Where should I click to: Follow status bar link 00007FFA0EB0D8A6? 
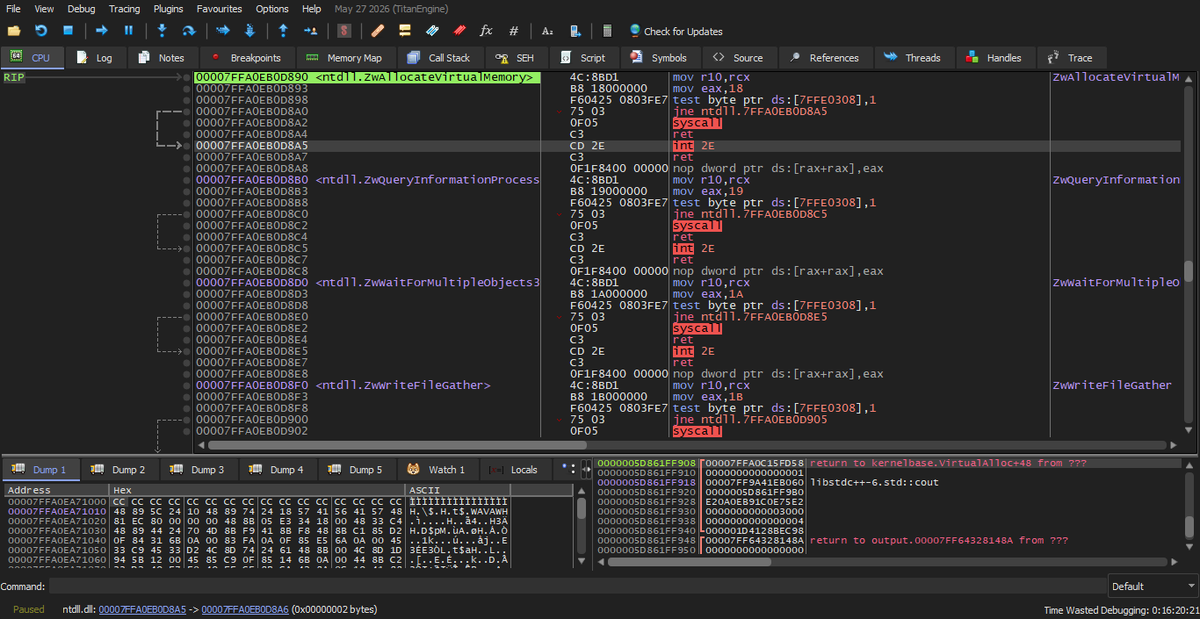coord(245,609)
